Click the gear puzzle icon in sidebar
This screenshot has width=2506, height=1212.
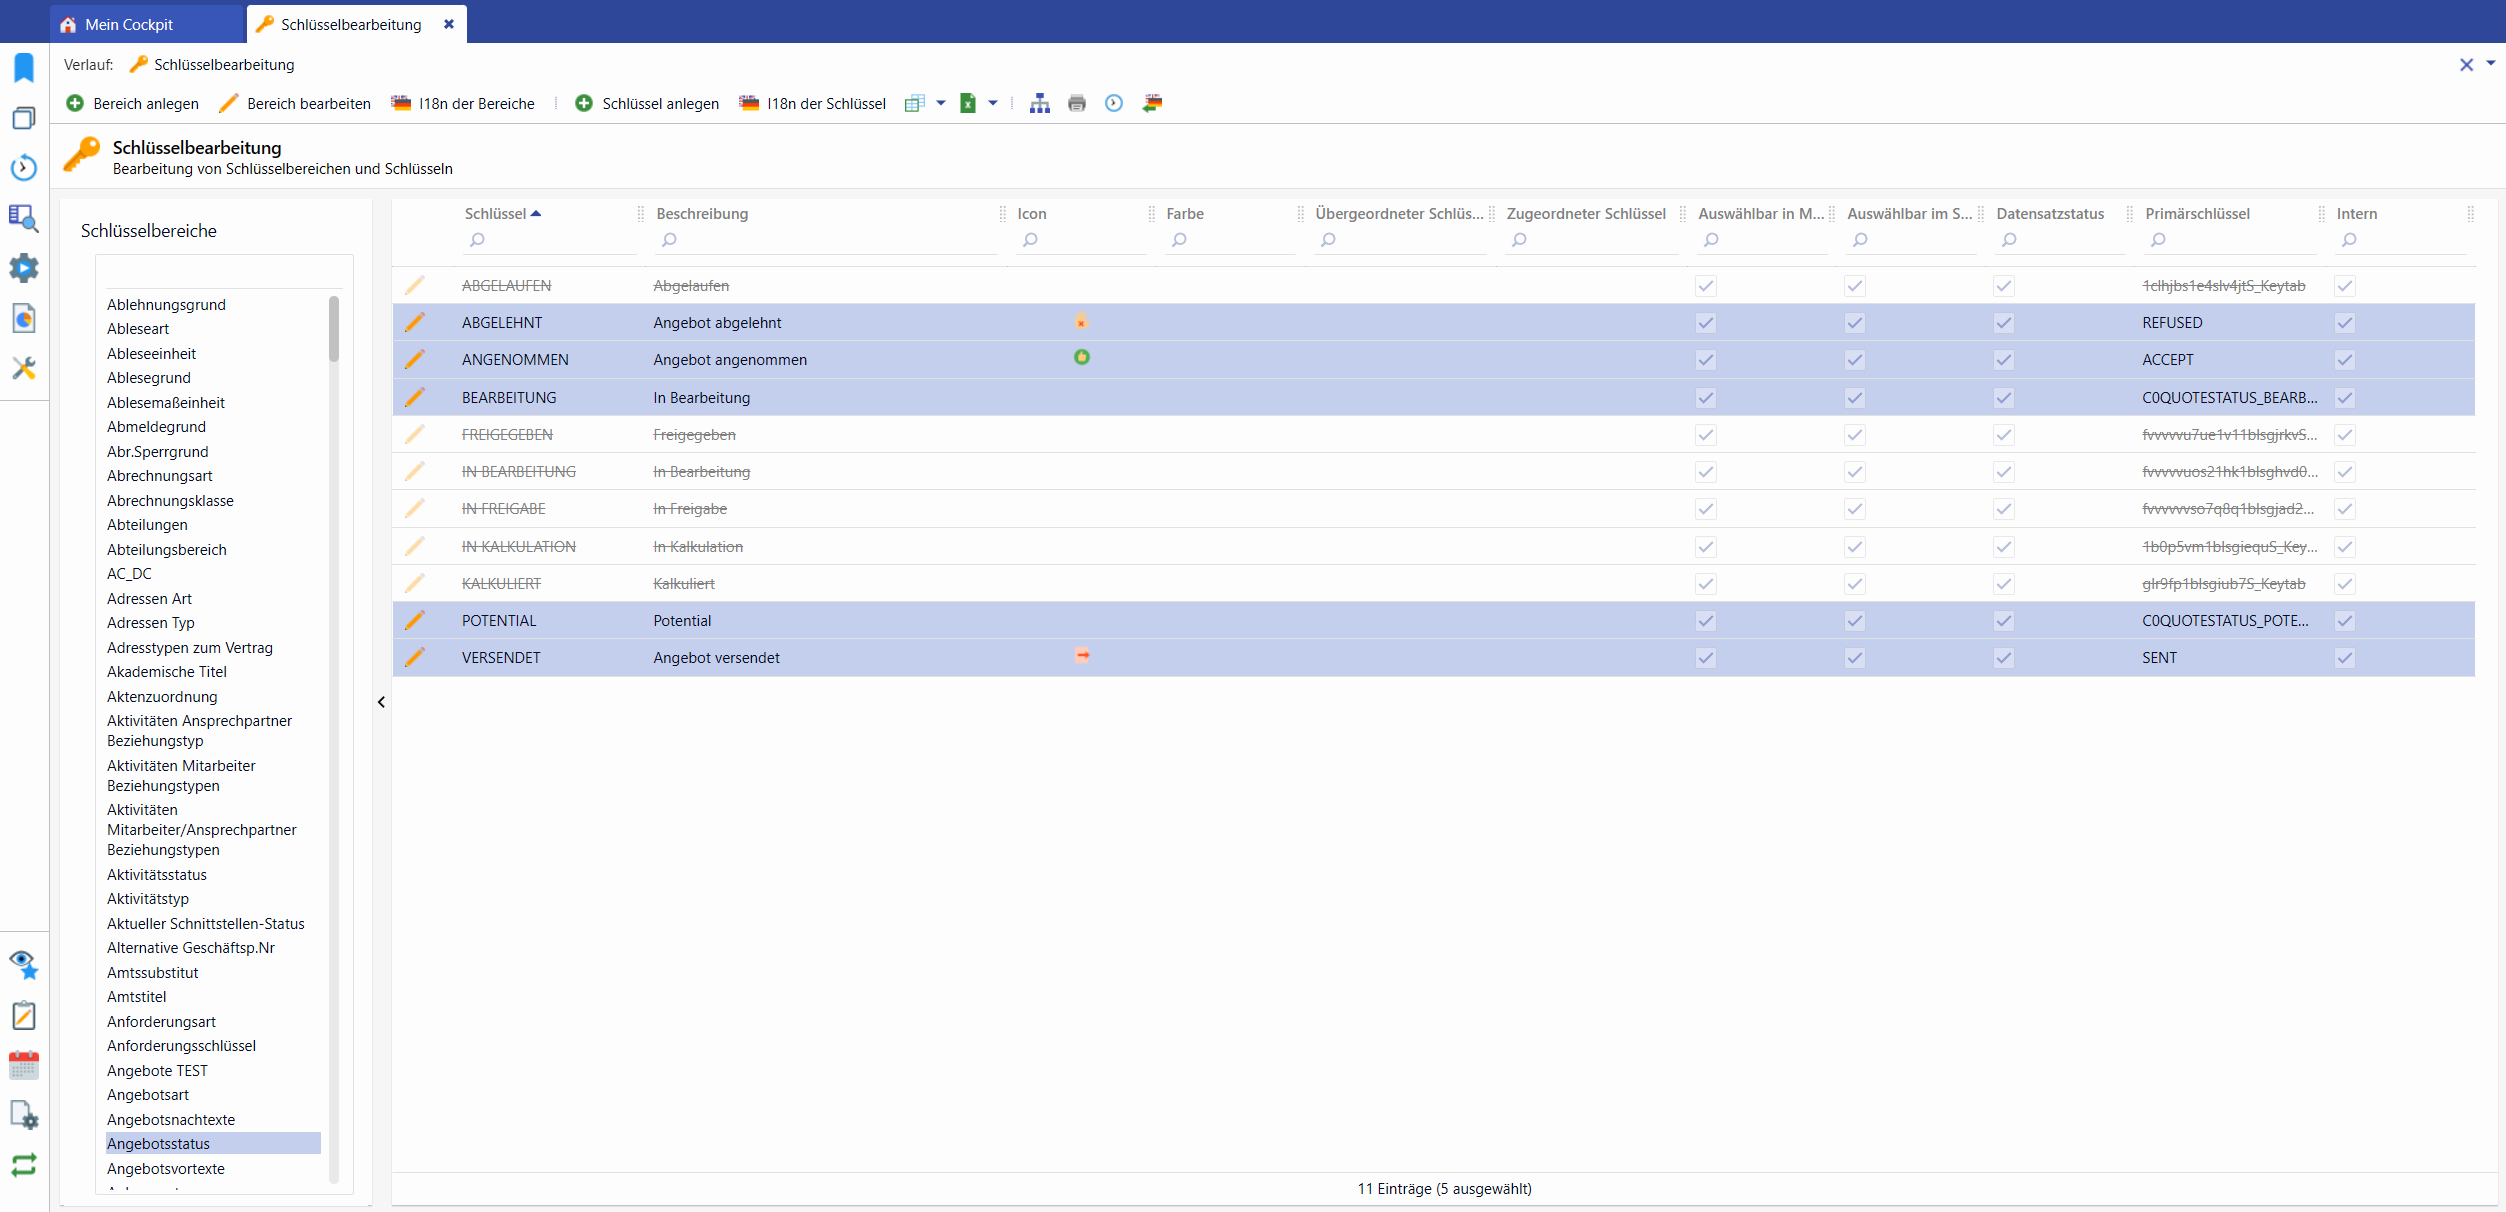click(x=24, y=268)
